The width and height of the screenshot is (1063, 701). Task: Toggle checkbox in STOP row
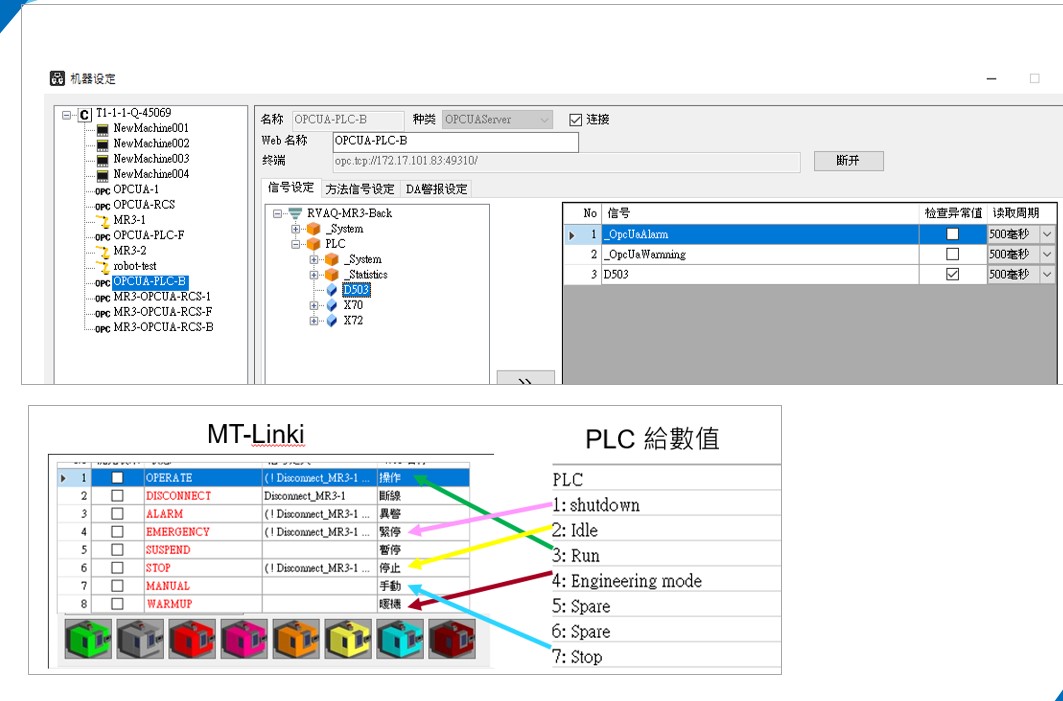tap(117, 567)
